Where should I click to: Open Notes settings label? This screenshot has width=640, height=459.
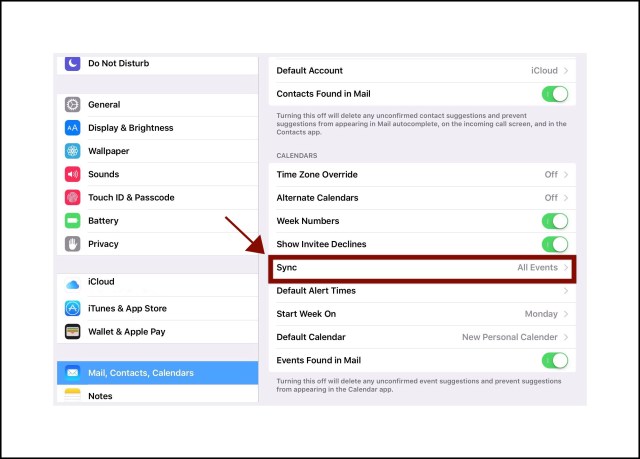tap(100, 396)
